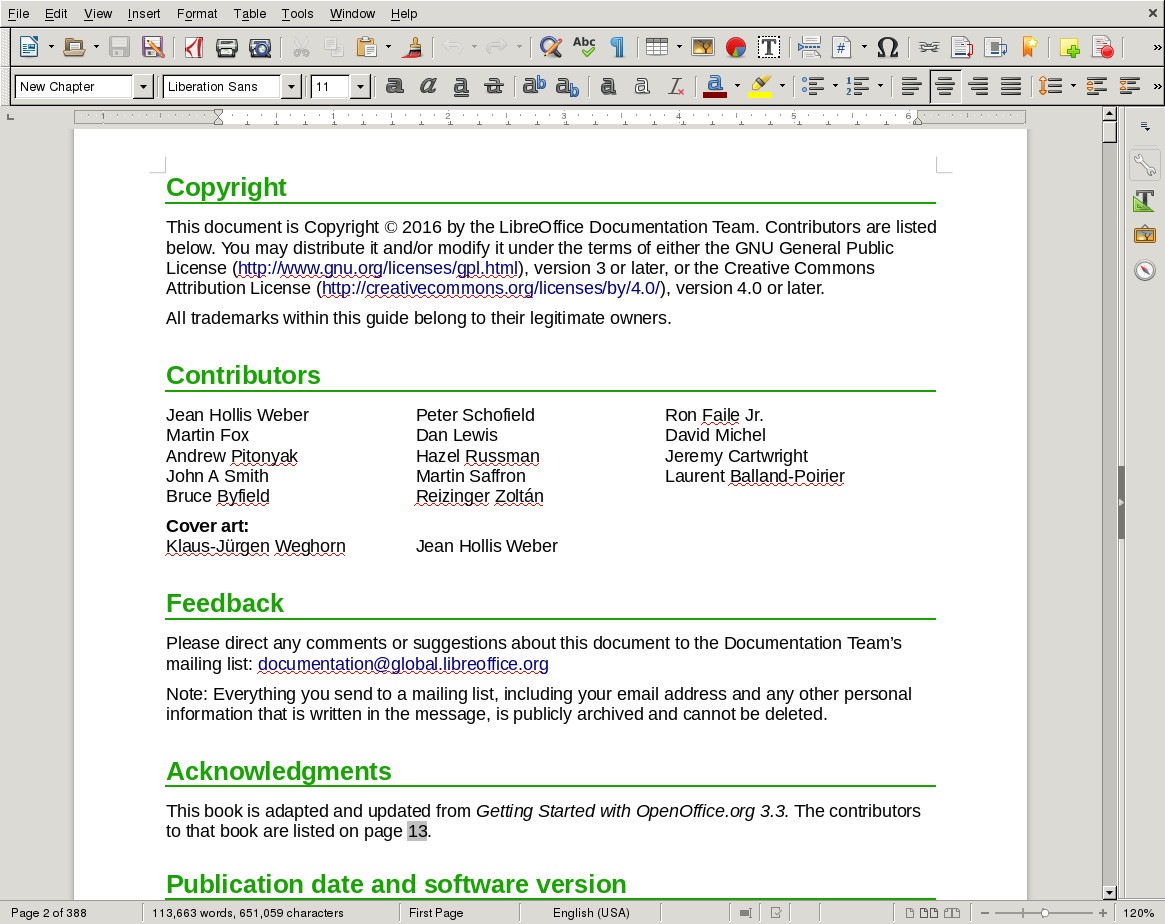
Task: Toggle bold formatting
Action: 395,86
